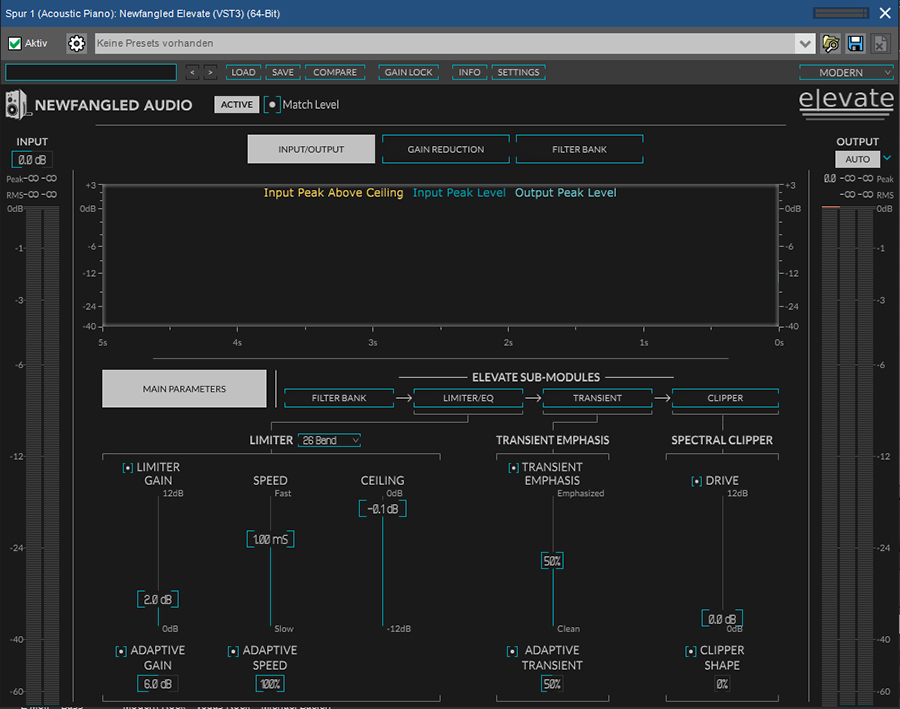Click the Adaptive Gain 6.0 dB value

[x=158, y=684]
